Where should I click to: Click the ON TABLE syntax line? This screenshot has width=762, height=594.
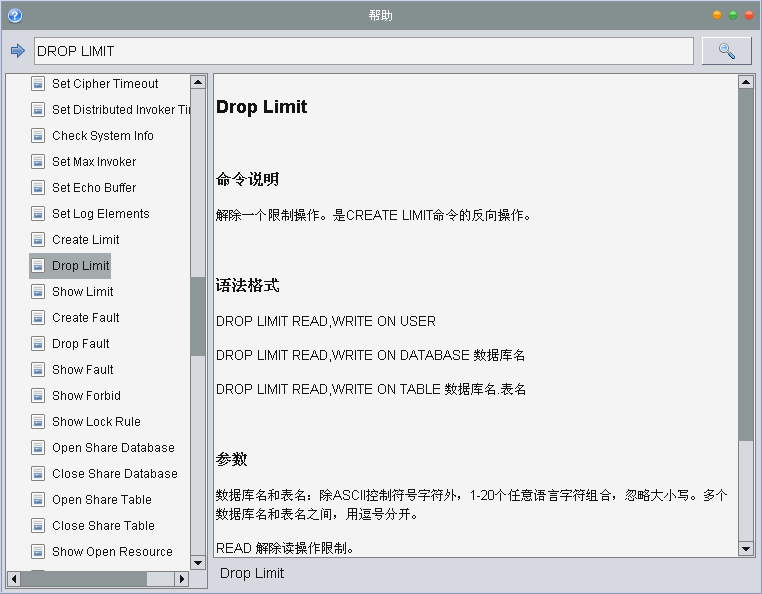(371, 389)
